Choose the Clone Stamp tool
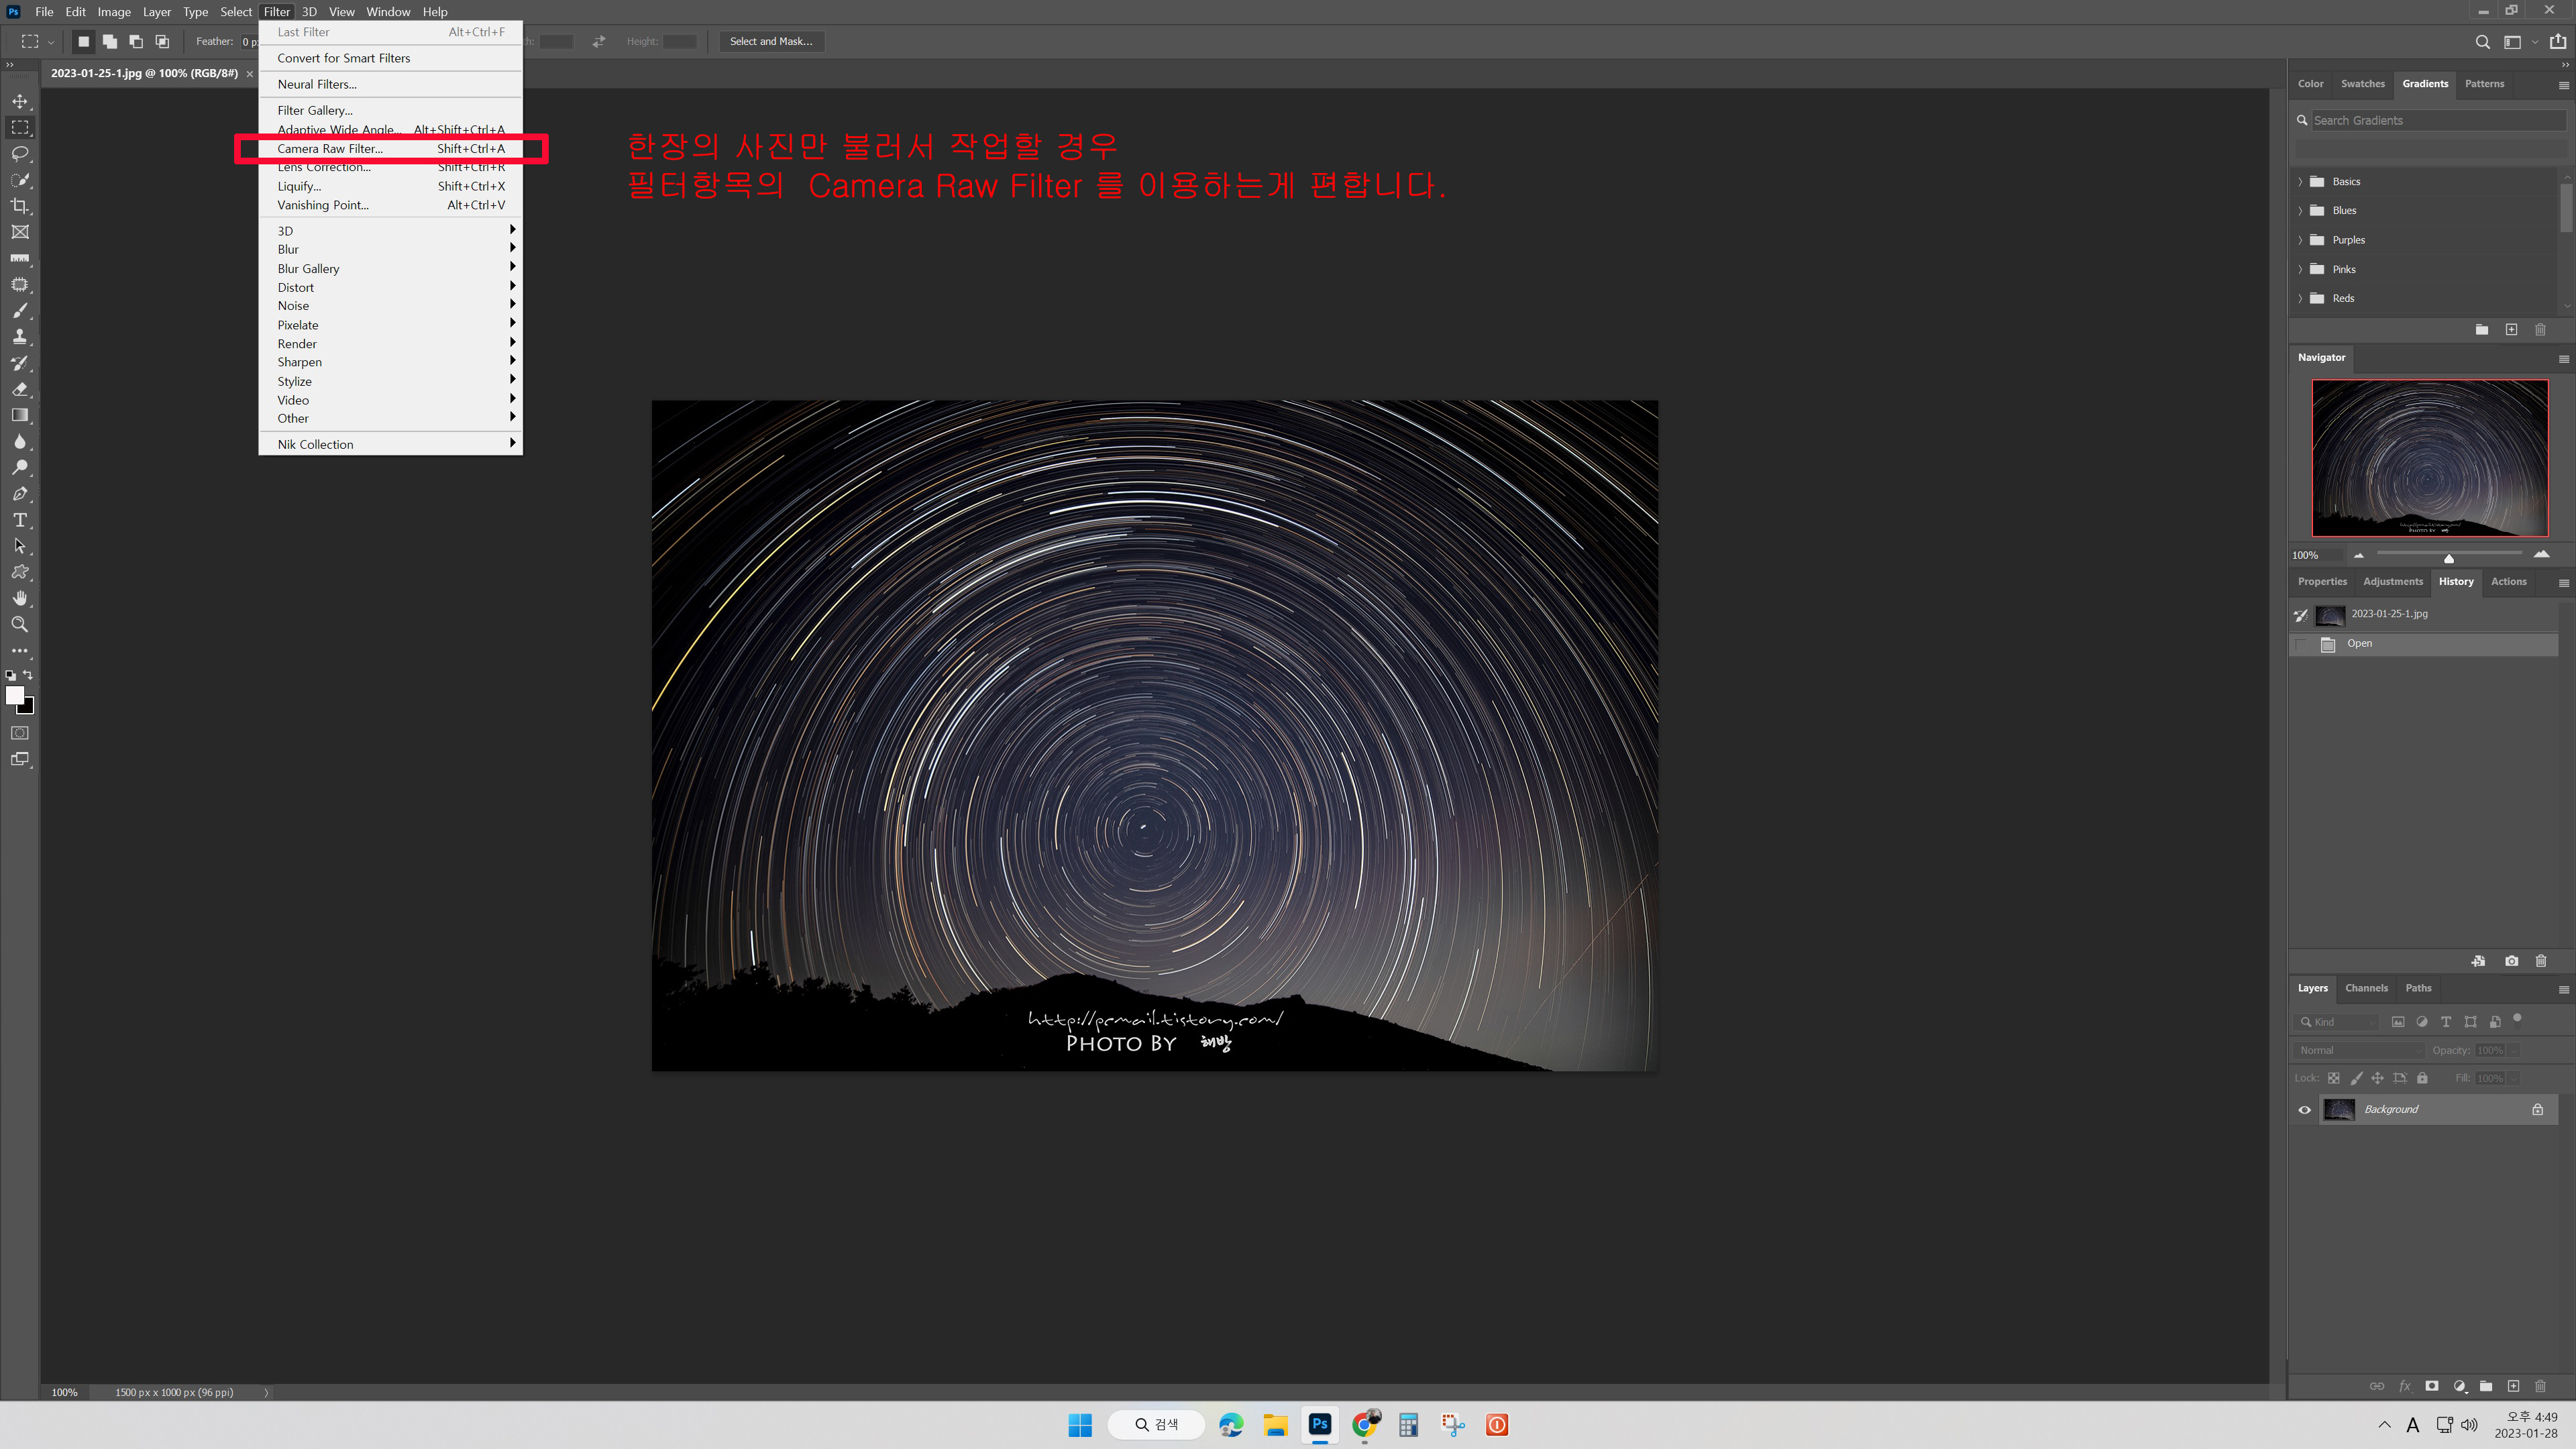 tap(20, 337)
